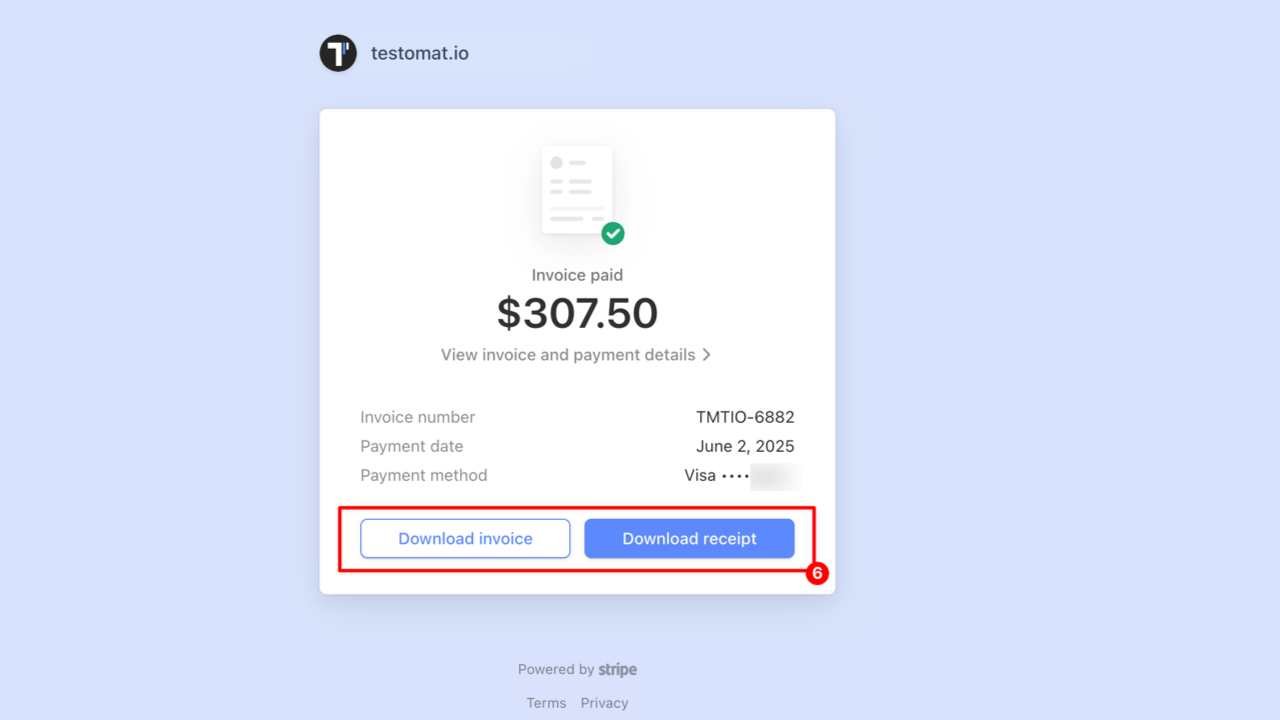Click the payment date June 2, 2025
The image size is (1280, 720).
[745, 446]
